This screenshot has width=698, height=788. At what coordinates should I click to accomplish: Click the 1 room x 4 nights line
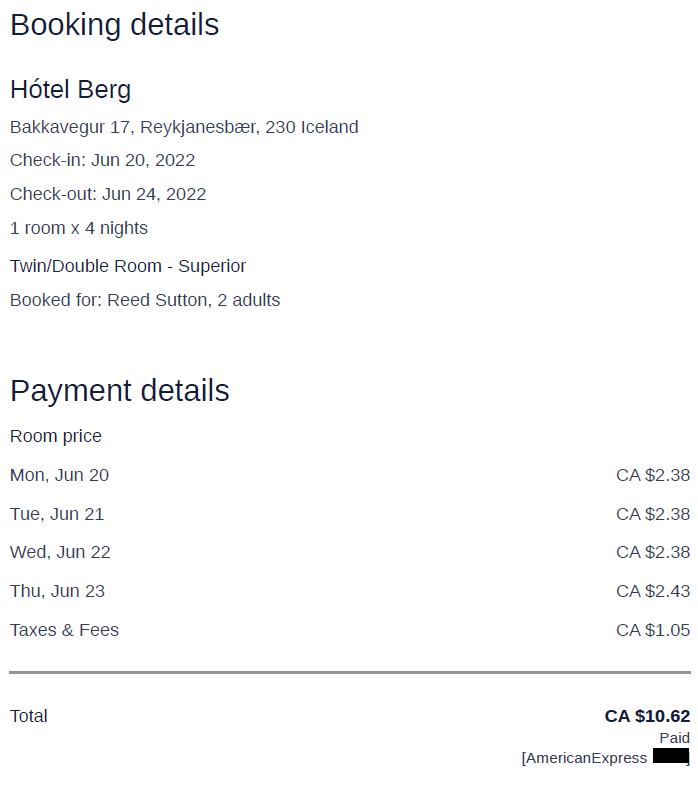pyautogui.click(x=79, y=228)
